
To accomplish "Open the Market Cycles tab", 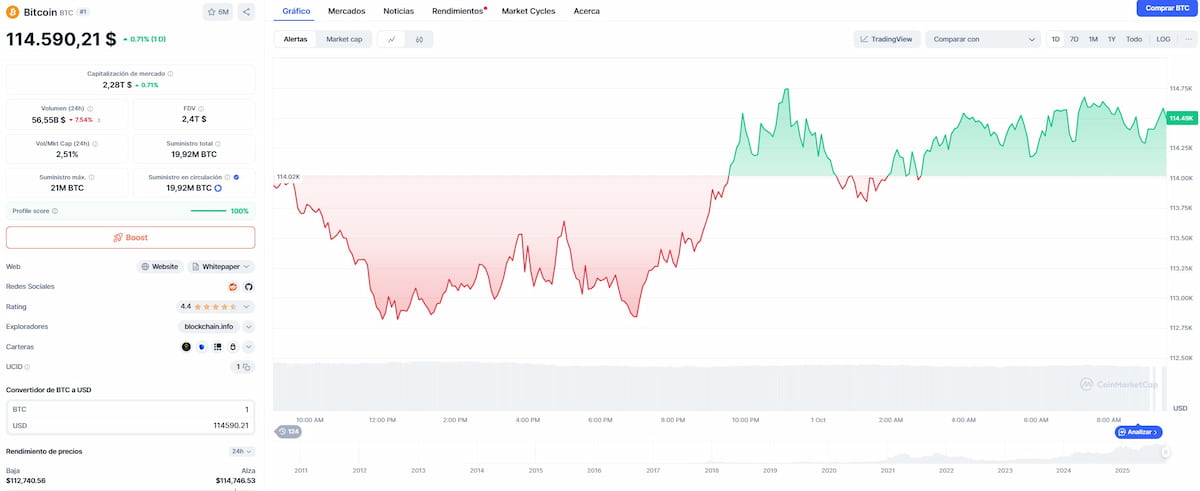I will (x=528, y=11).
